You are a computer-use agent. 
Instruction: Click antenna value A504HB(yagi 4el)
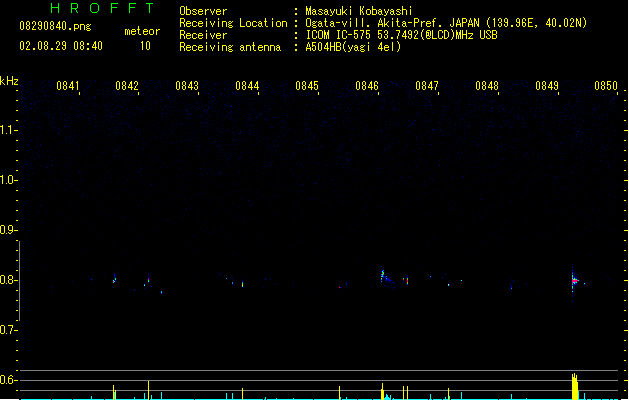coord(353,47)
